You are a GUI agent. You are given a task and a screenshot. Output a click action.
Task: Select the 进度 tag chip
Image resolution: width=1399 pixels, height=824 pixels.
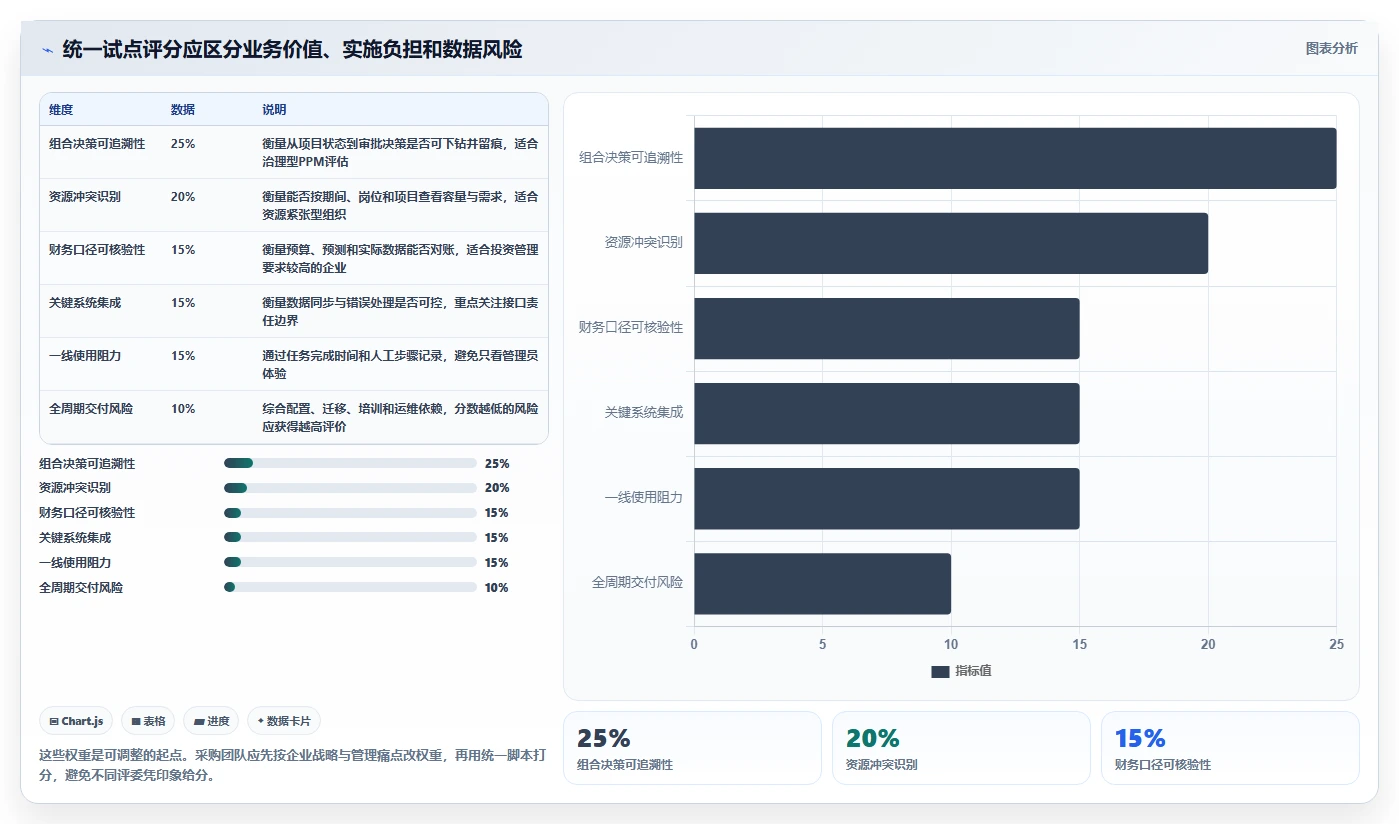(211, 721)
